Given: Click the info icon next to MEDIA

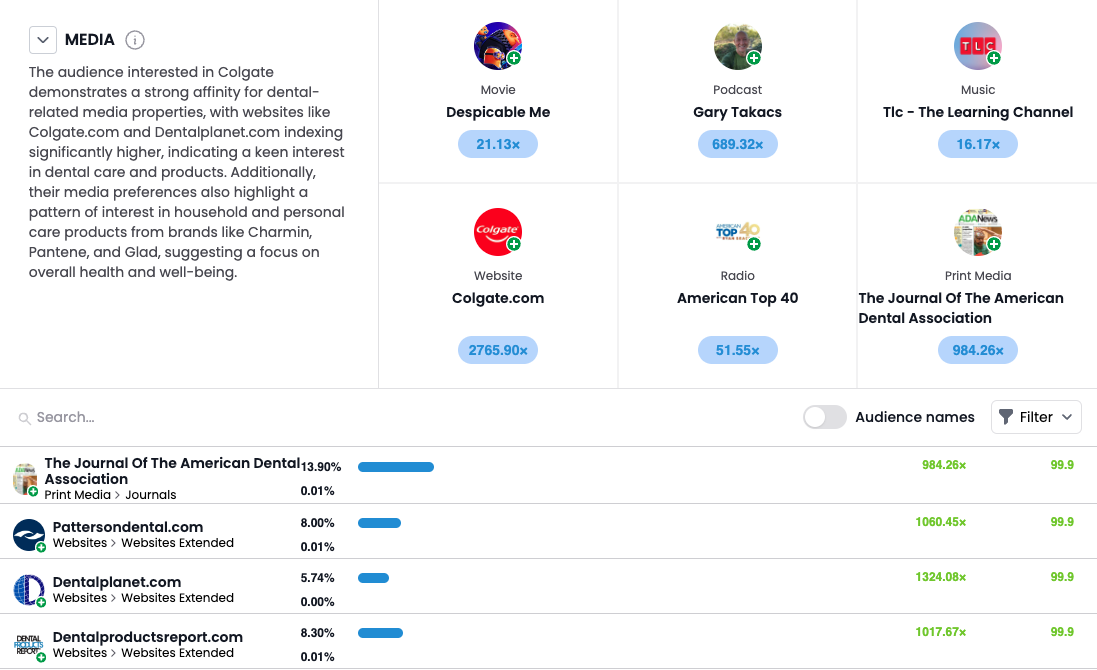Looking at the screenshot, I should 135,40.
